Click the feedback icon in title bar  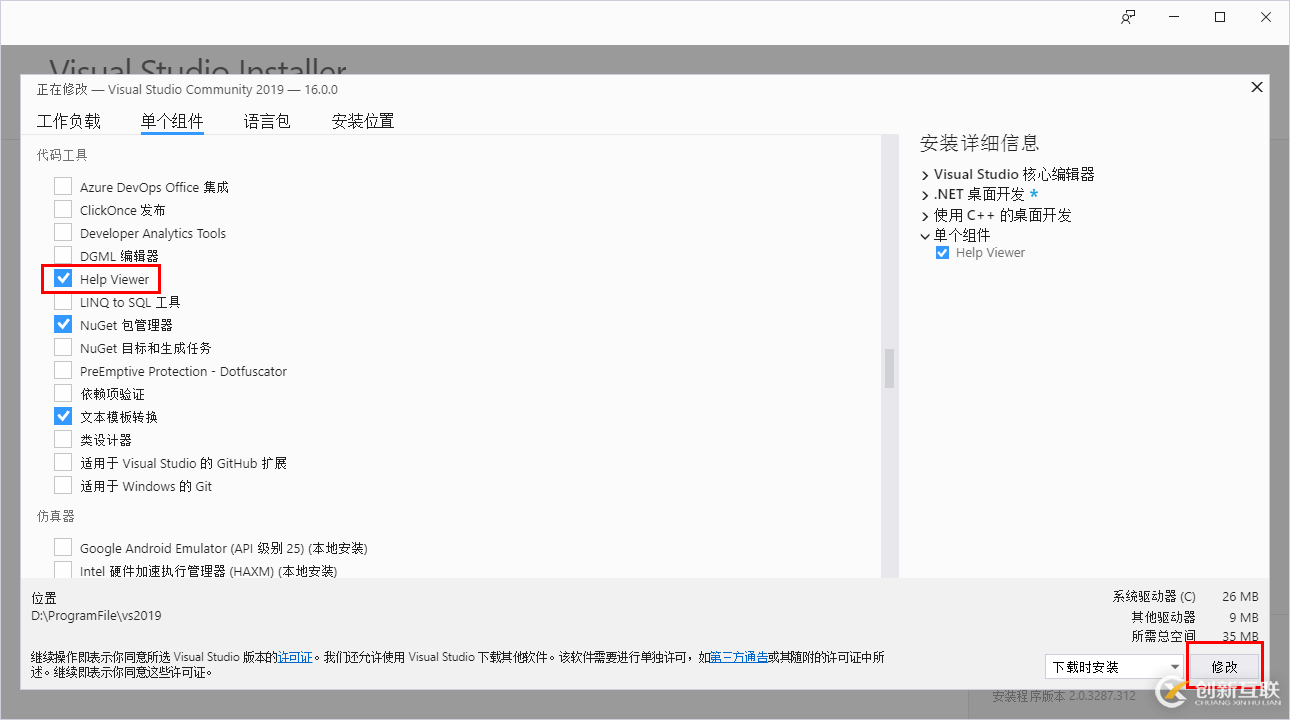[1128, 17]
